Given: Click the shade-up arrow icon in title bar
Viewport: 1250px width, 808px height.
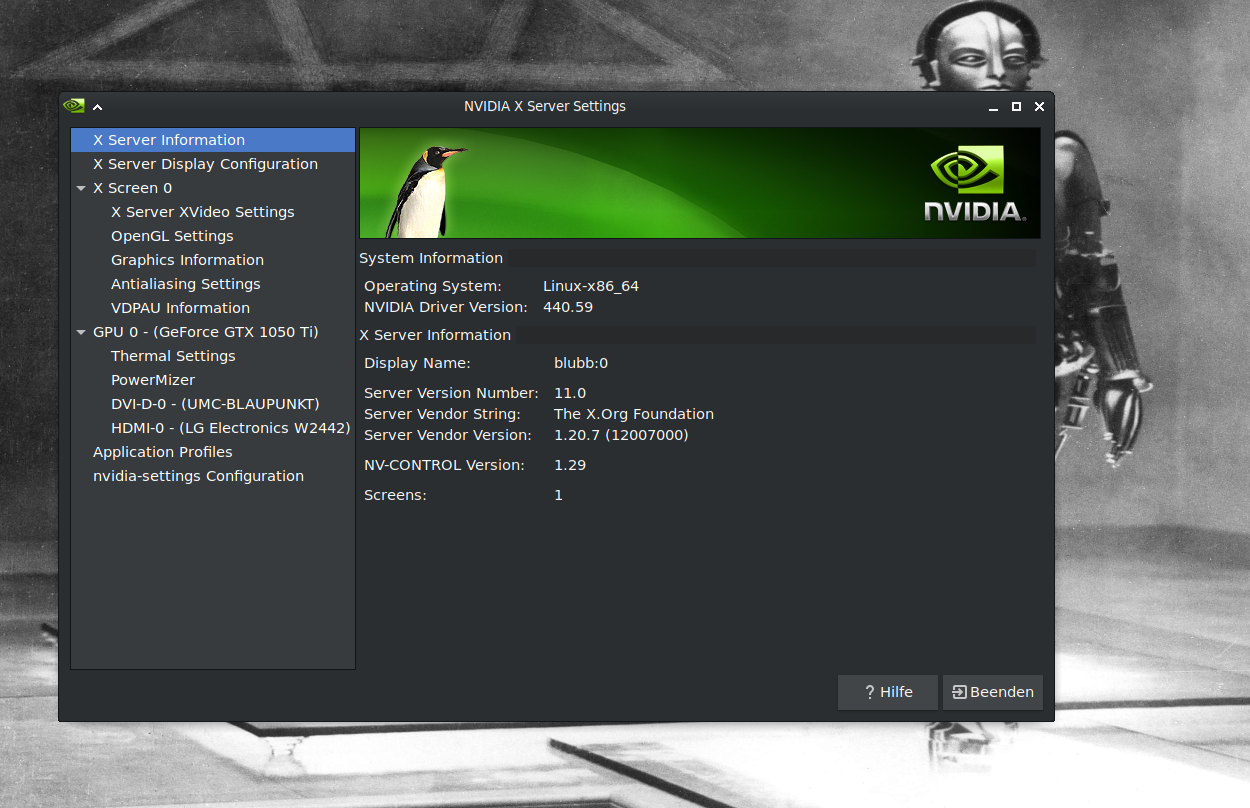Looking at the screenshot, I should coord(98,107).
